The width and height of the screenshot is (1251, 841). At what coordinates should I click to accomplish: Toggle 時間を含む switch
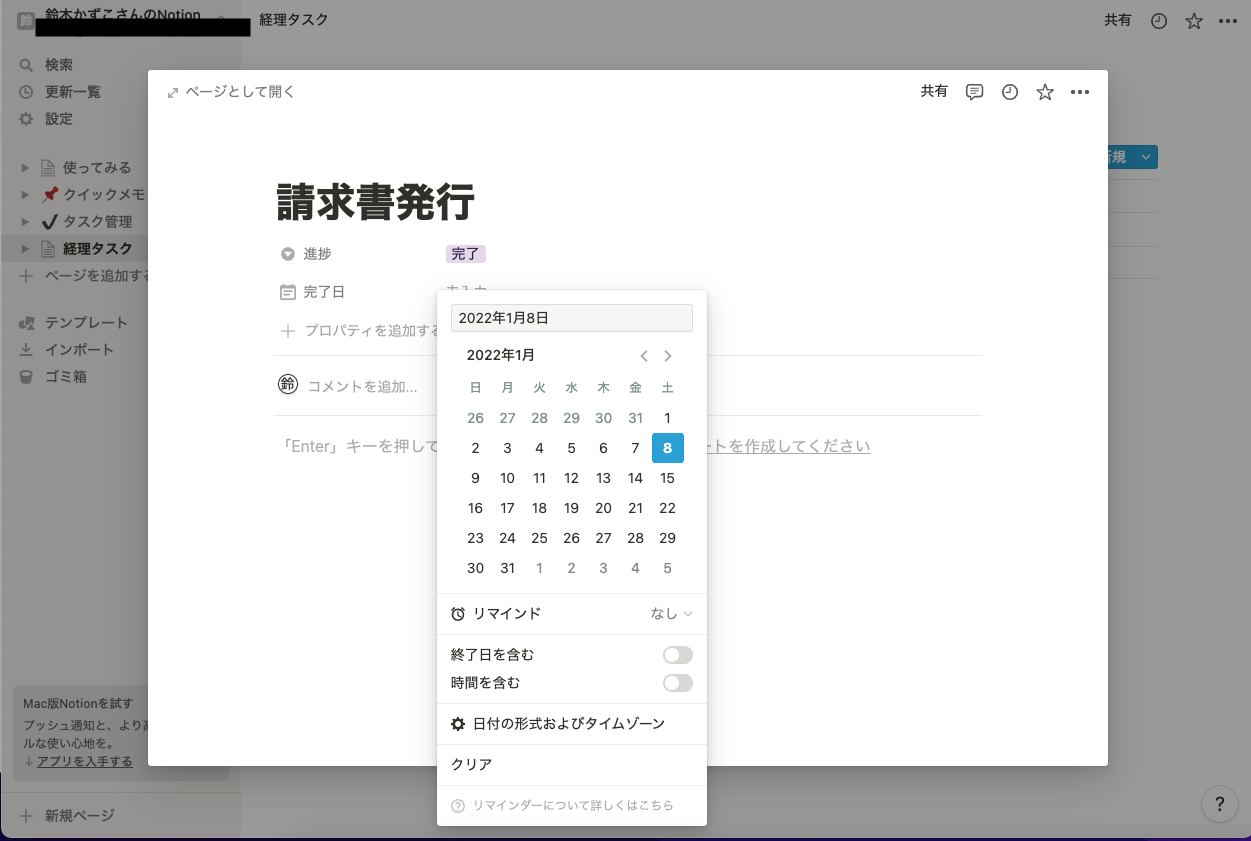click(678, 683)
